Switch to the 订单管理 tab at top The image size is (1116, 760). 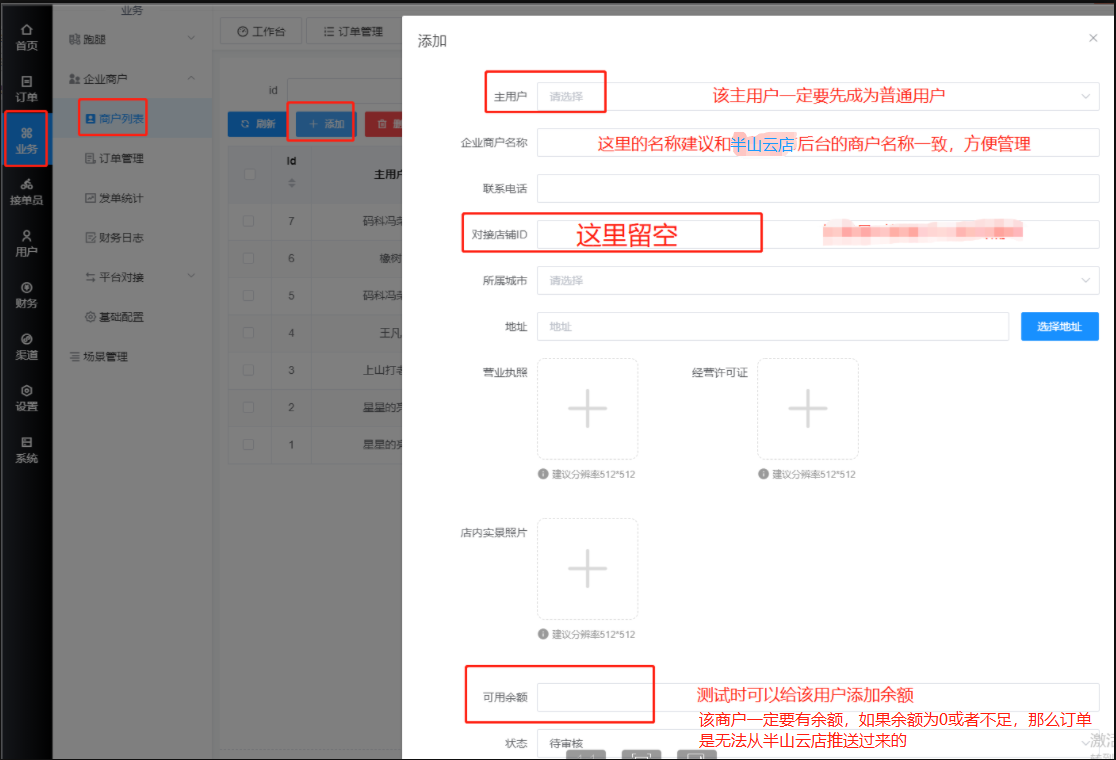tap(354, 31)
